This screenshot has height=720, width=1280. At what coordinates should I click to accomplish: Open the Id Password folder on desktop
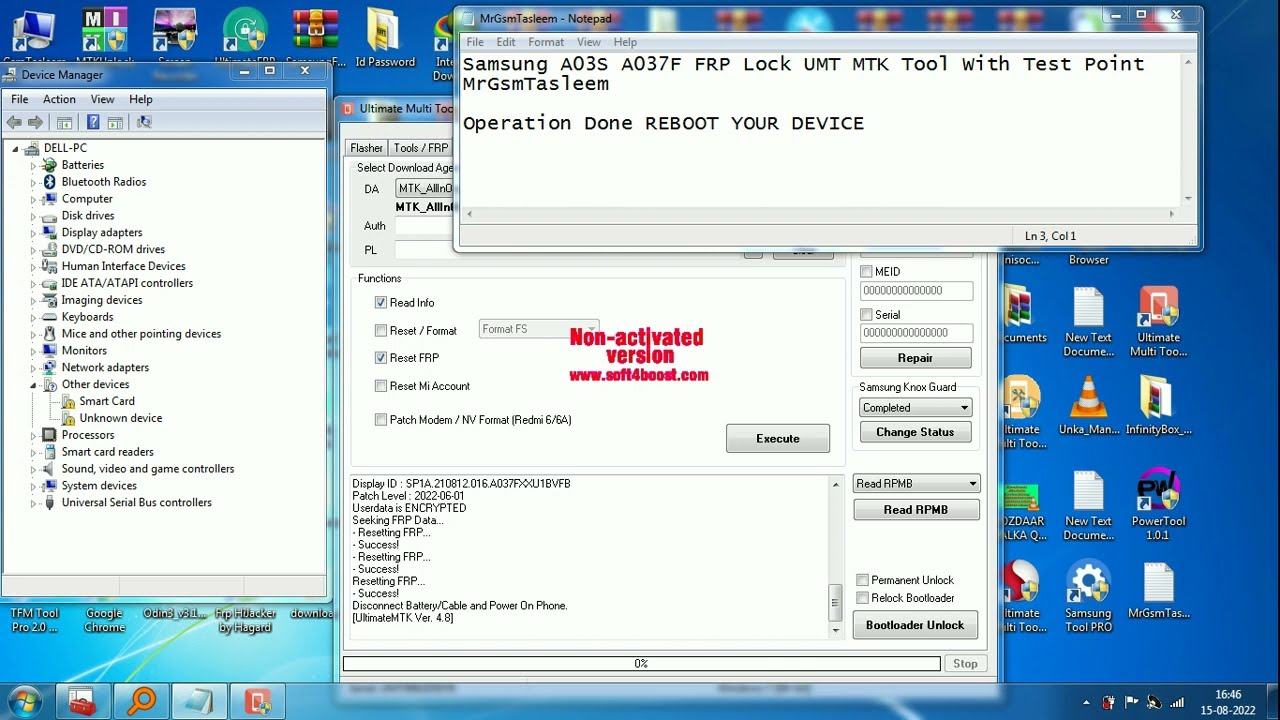point(385,36)
